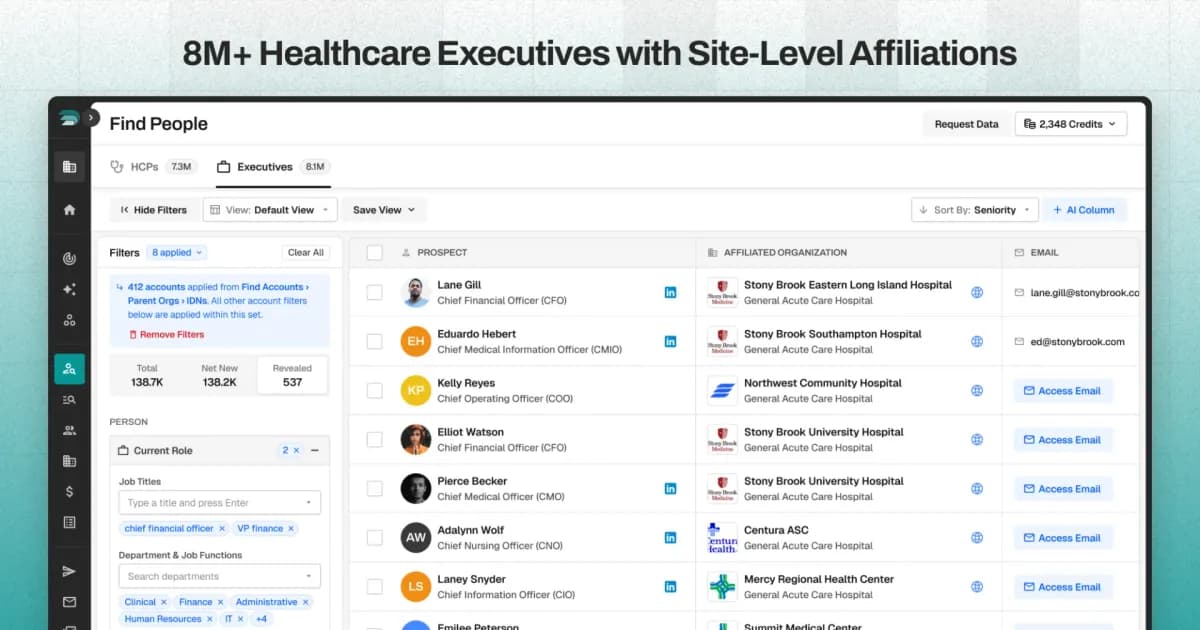1200x630 pixels.
Task: Click the Find People sidebar icon
Action: click(69, 369)
